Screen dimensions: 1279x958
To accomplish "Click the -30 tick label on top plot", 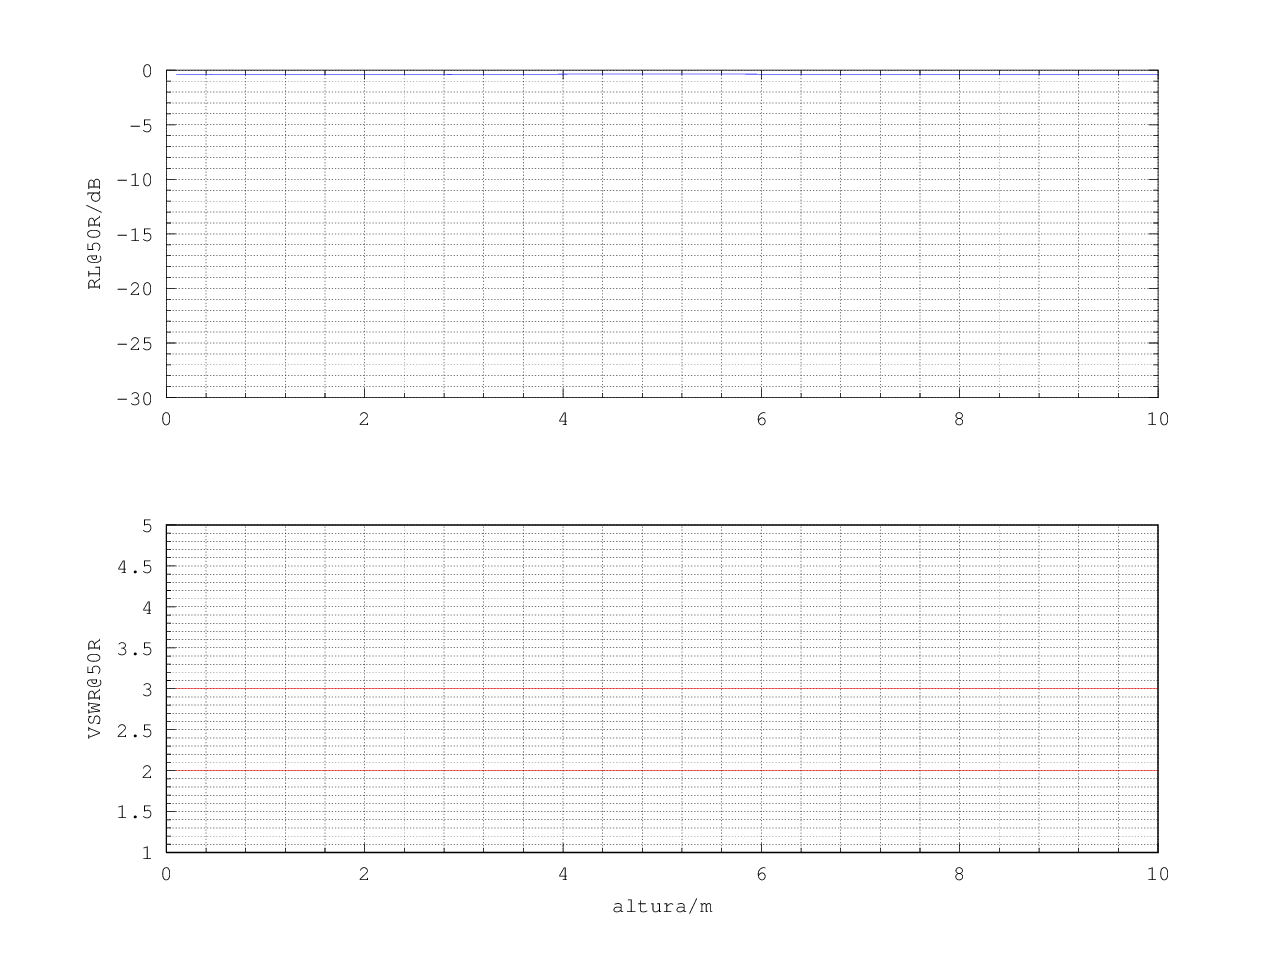I will click(134, 398).
